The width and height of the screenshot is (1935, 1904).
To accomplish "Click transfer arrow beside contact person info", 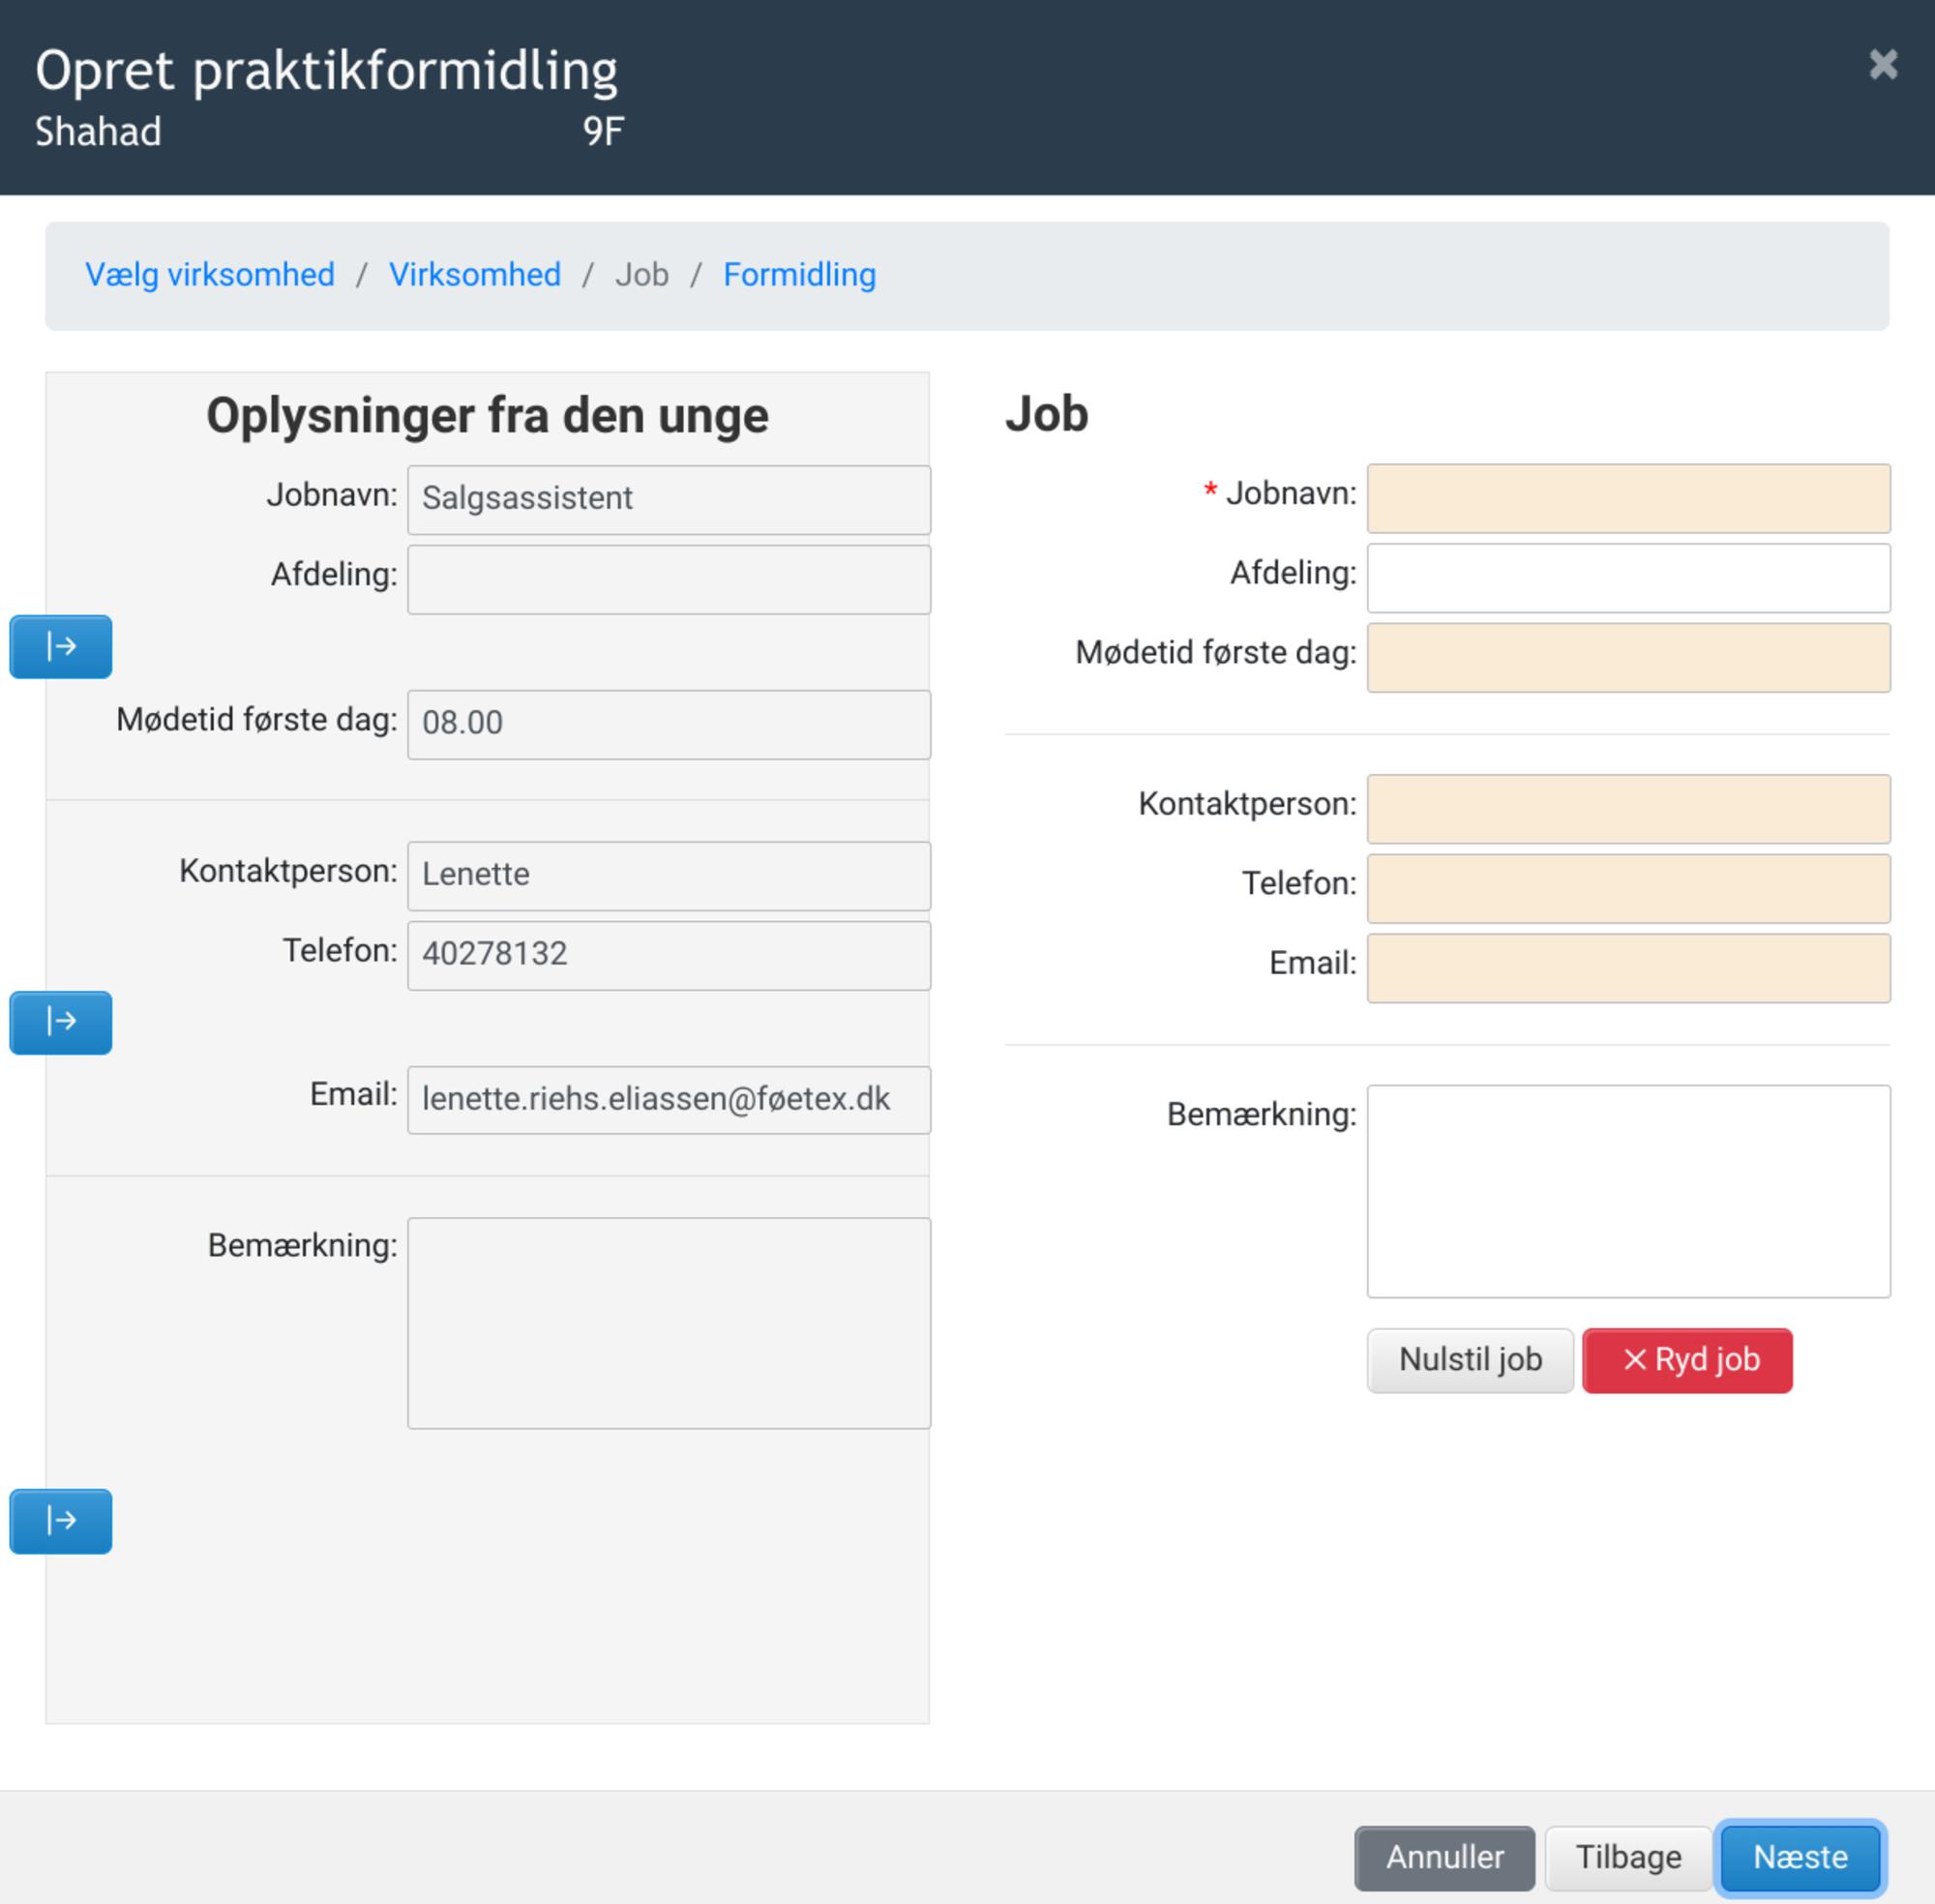I will tap(61, 1022).
